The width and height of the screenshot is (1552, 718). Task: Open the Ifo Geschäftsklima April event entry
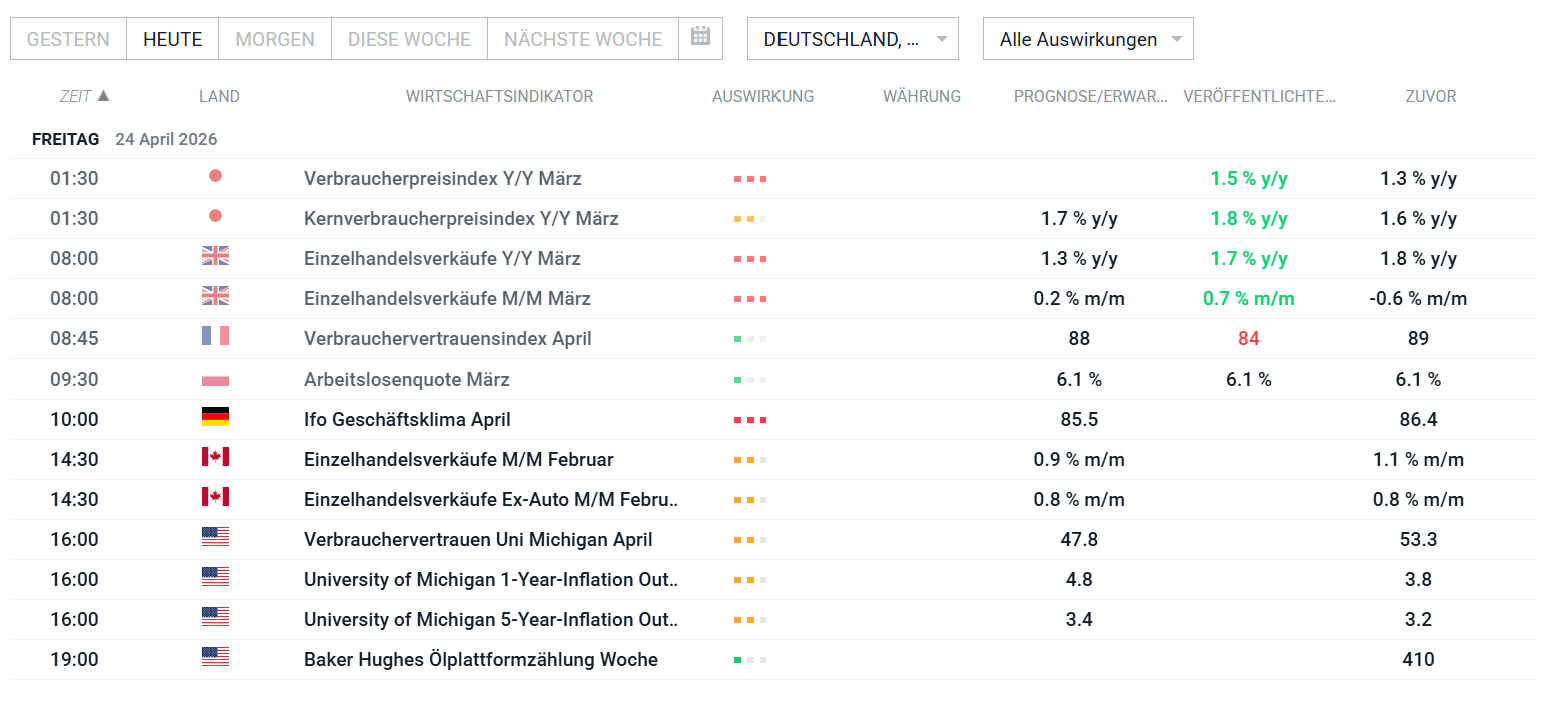point(406,419)
